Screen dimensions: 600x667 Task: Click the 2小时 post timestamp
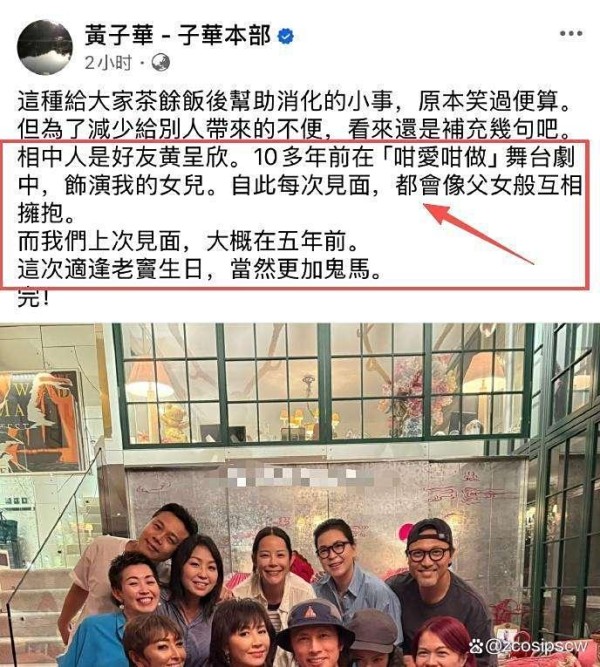[108, 63]
